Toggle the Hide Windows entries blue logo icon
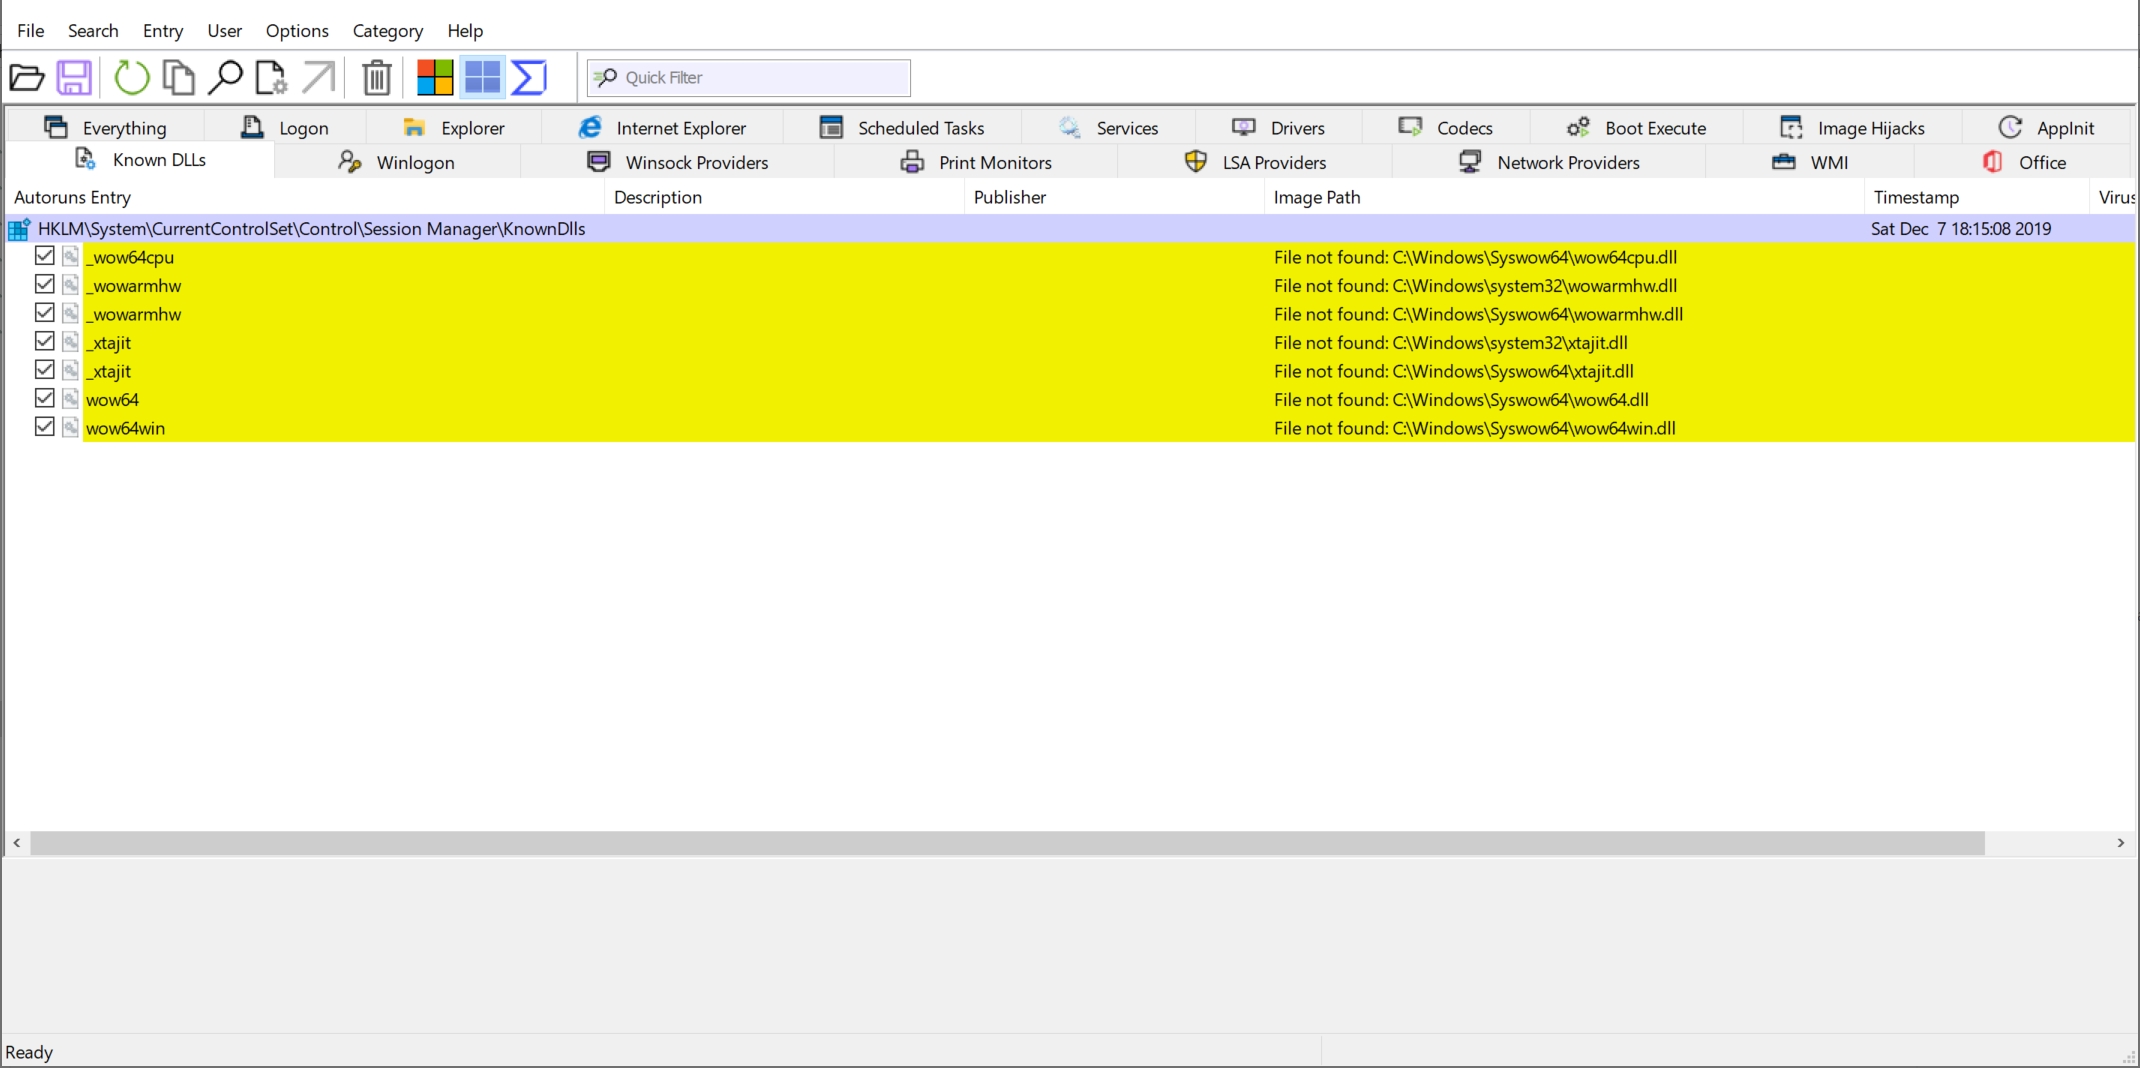The image size is (2140, 1068). tap(482, 77)
